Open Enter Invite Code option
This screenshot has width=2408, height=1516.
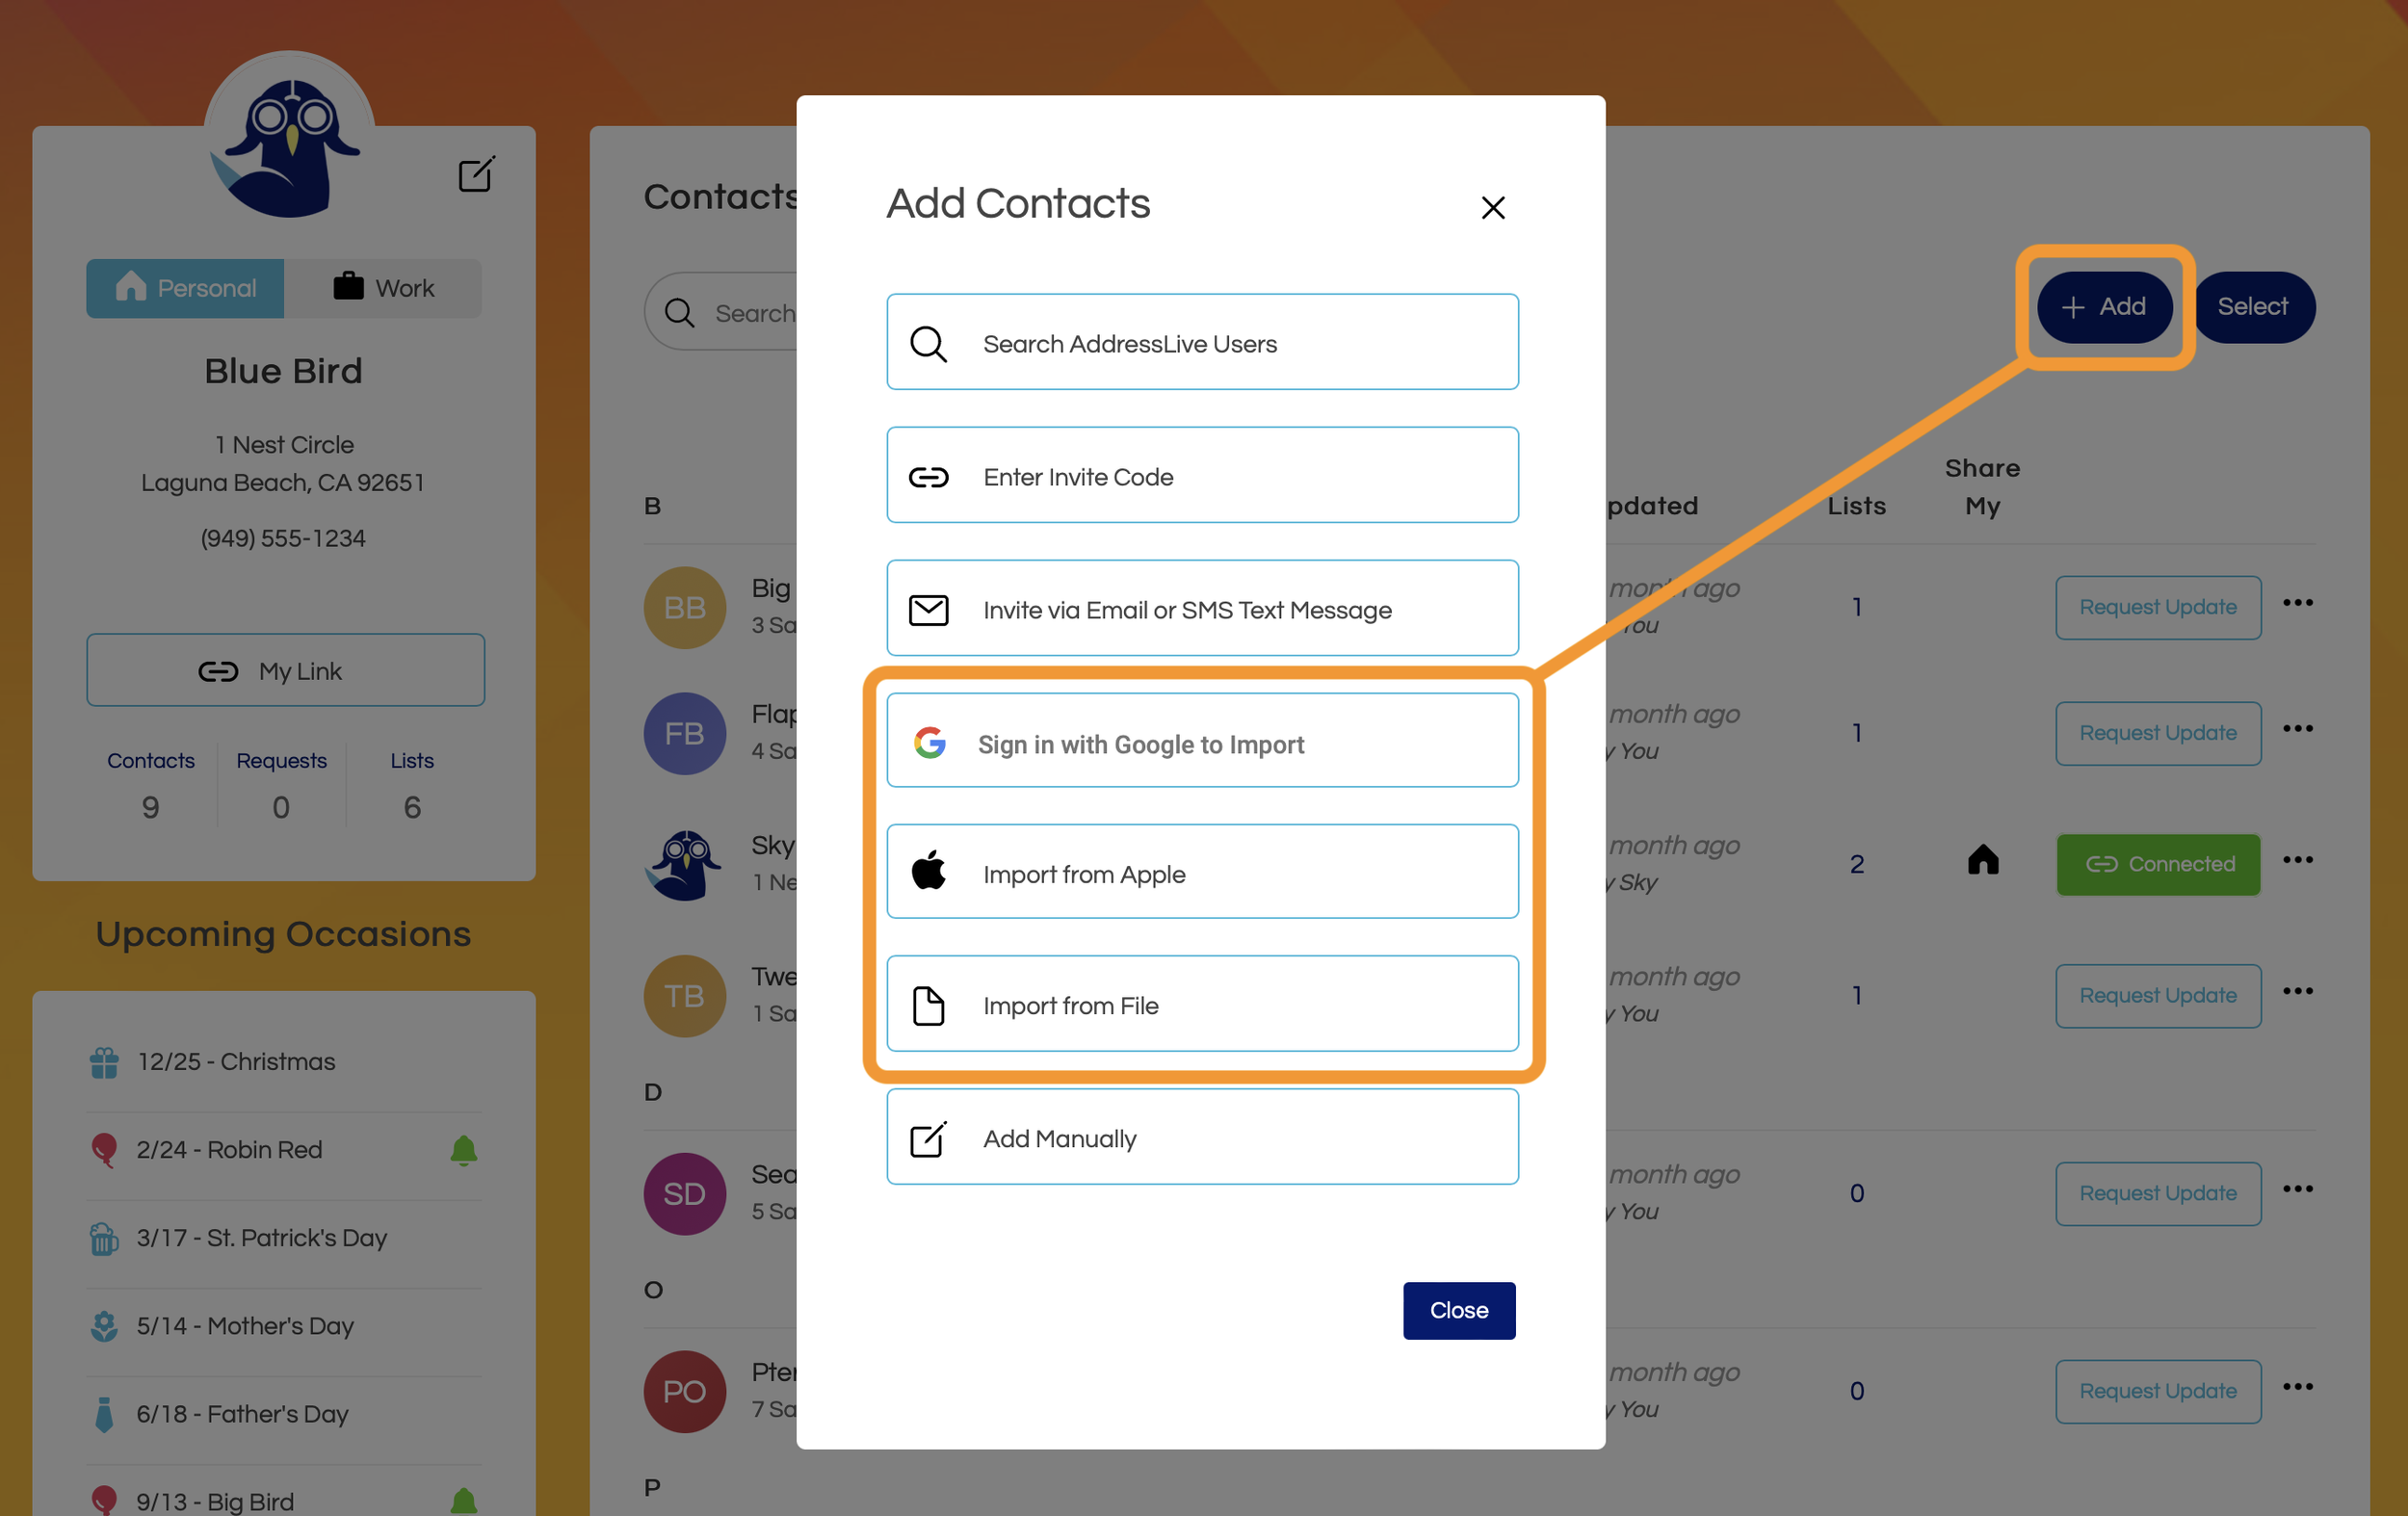point(1202,476)
